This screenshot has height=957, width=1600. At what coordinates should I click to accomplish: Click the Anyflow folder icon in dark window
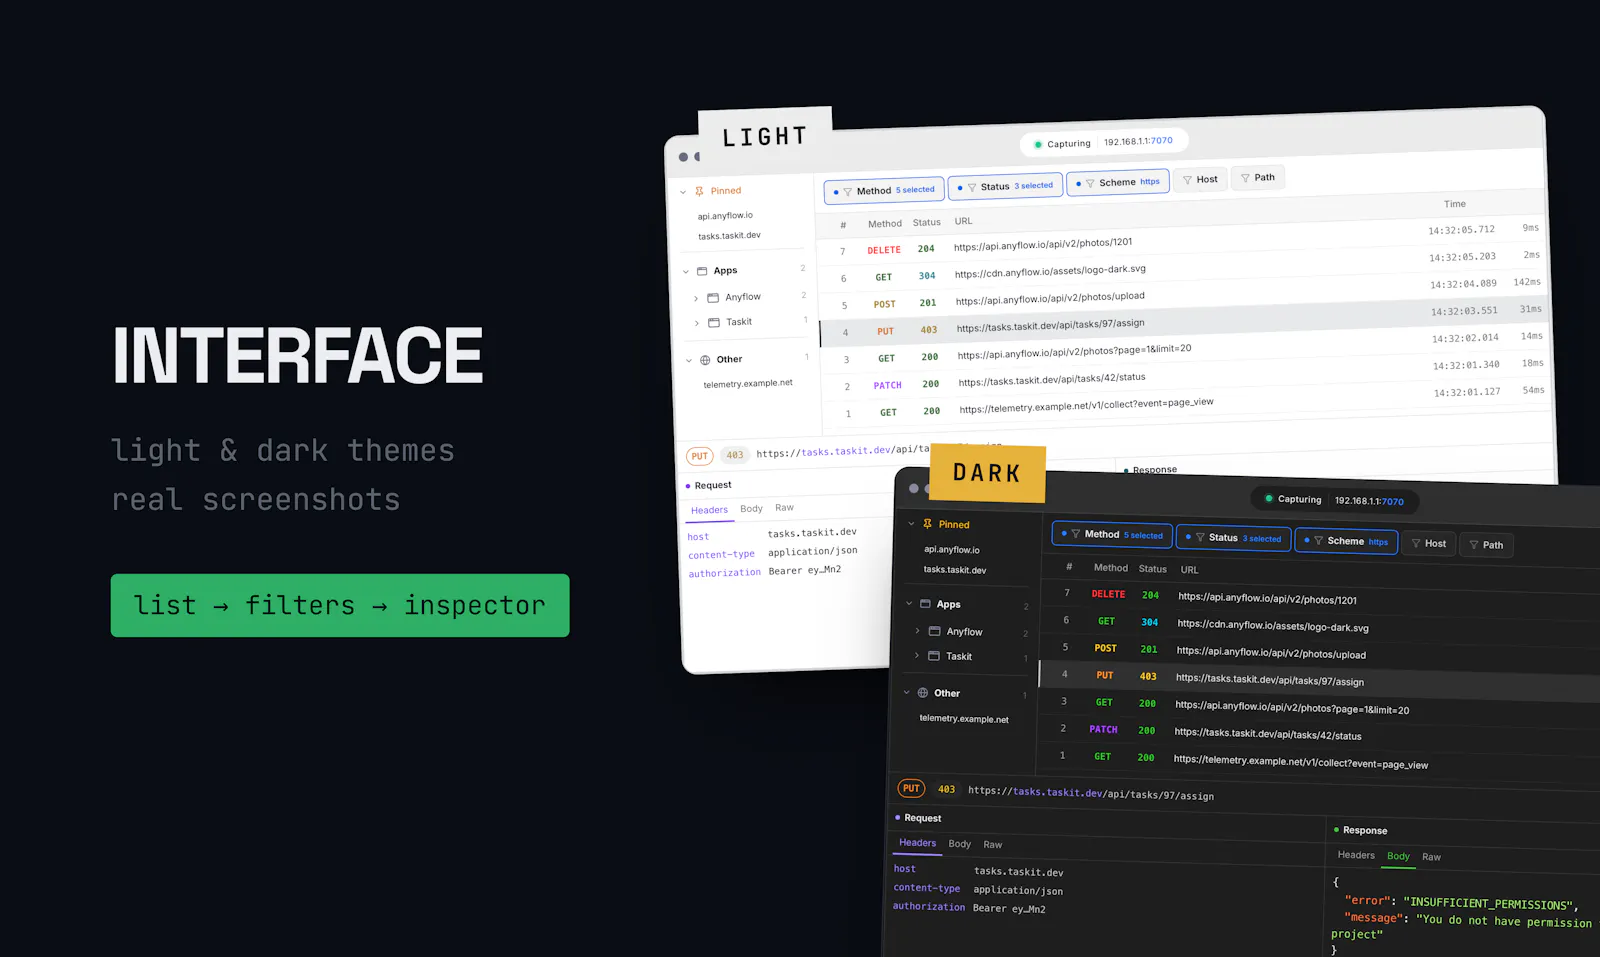(934, 631)
